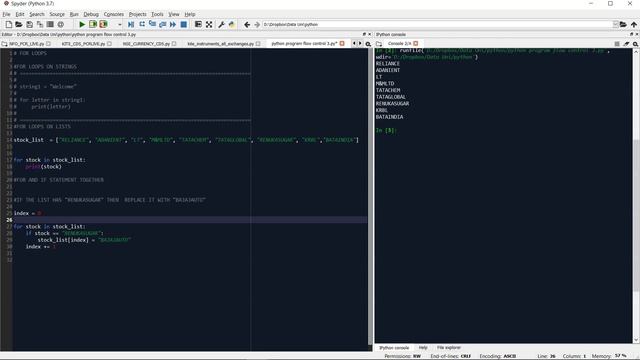
Task: Switch to the kite_instruments_all_exchanges.py tab
Action: (220, 44)
